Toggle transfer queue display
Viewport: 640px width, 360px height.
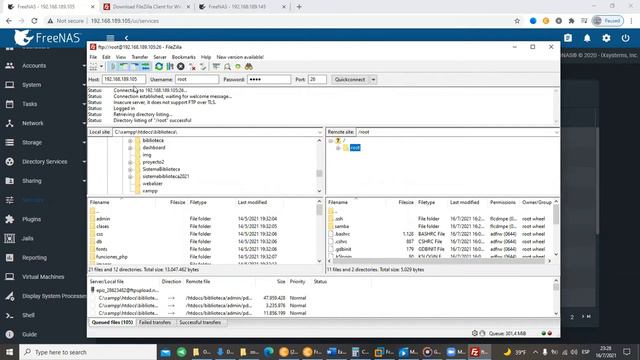click(145, 67)
